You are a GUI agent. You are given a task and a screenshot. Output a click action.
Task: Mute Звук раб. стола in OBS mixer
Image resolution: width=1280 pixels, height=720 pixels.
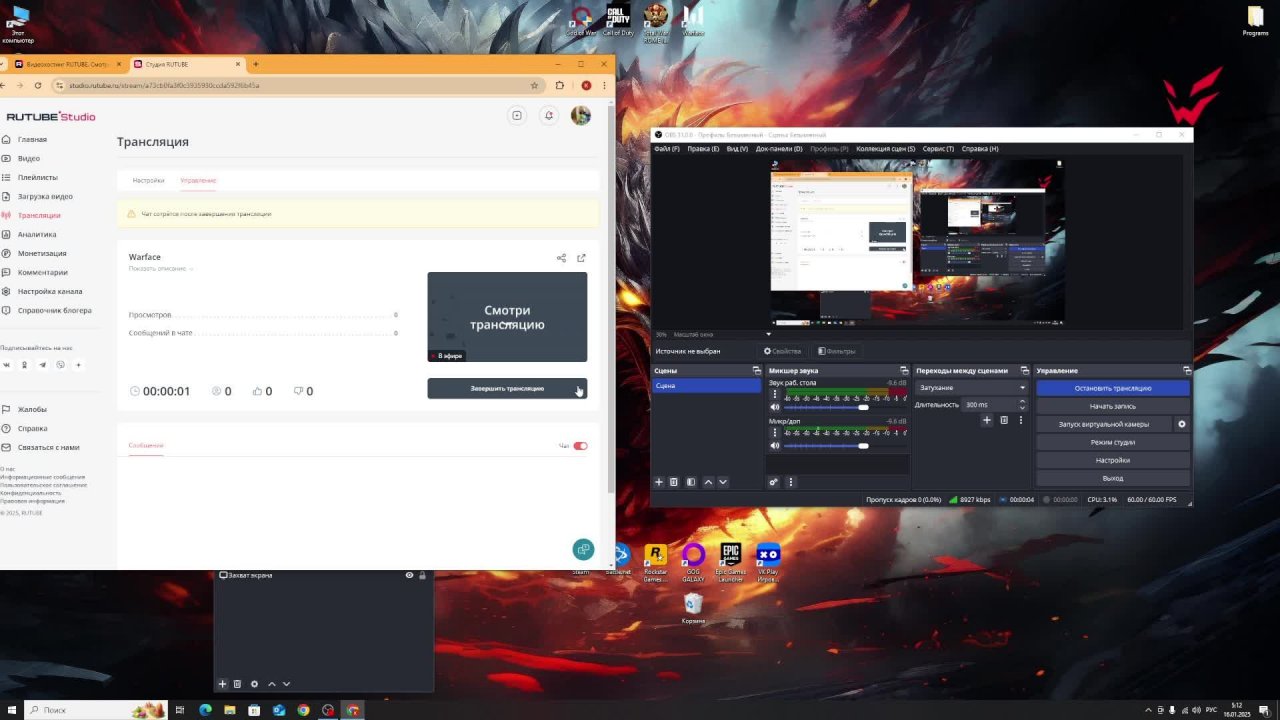[x=774, y=407]
